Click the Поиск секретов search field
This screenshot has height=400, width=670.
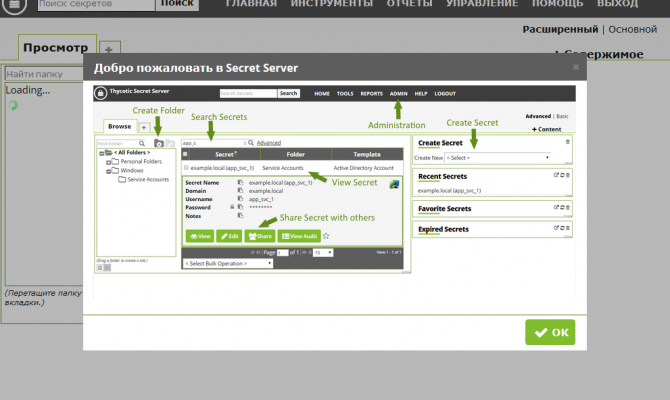tap(96, 5)
